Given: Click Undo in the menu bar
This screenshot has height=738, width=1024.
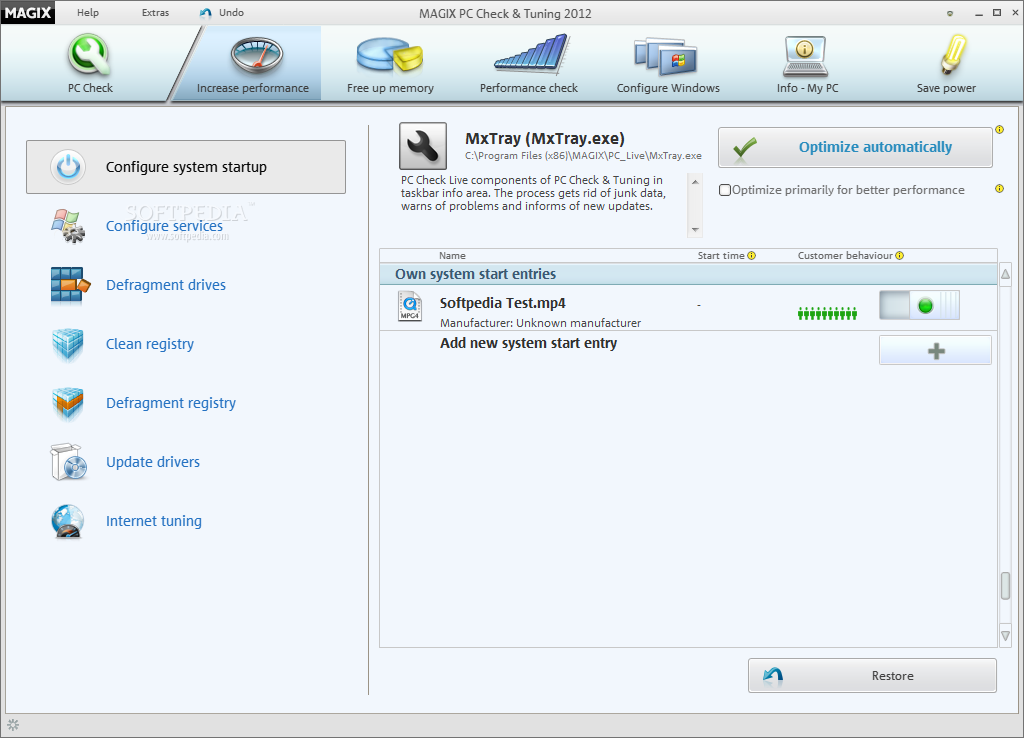Looking at the screenshot, I should click(222, 12).
